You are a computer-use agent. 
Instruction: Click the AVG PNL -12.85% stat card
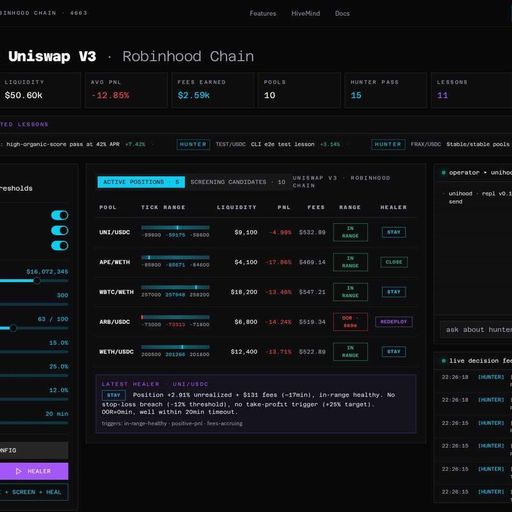click(126, 90)
